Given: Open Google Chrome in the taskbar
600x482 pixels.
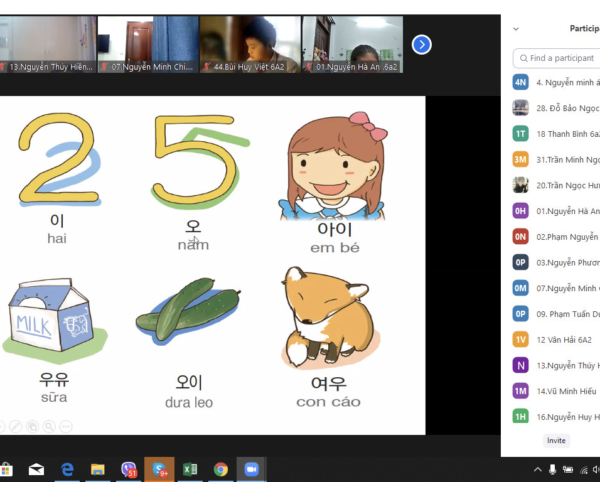Looking at the screenshot, I should tap(220, 468).
